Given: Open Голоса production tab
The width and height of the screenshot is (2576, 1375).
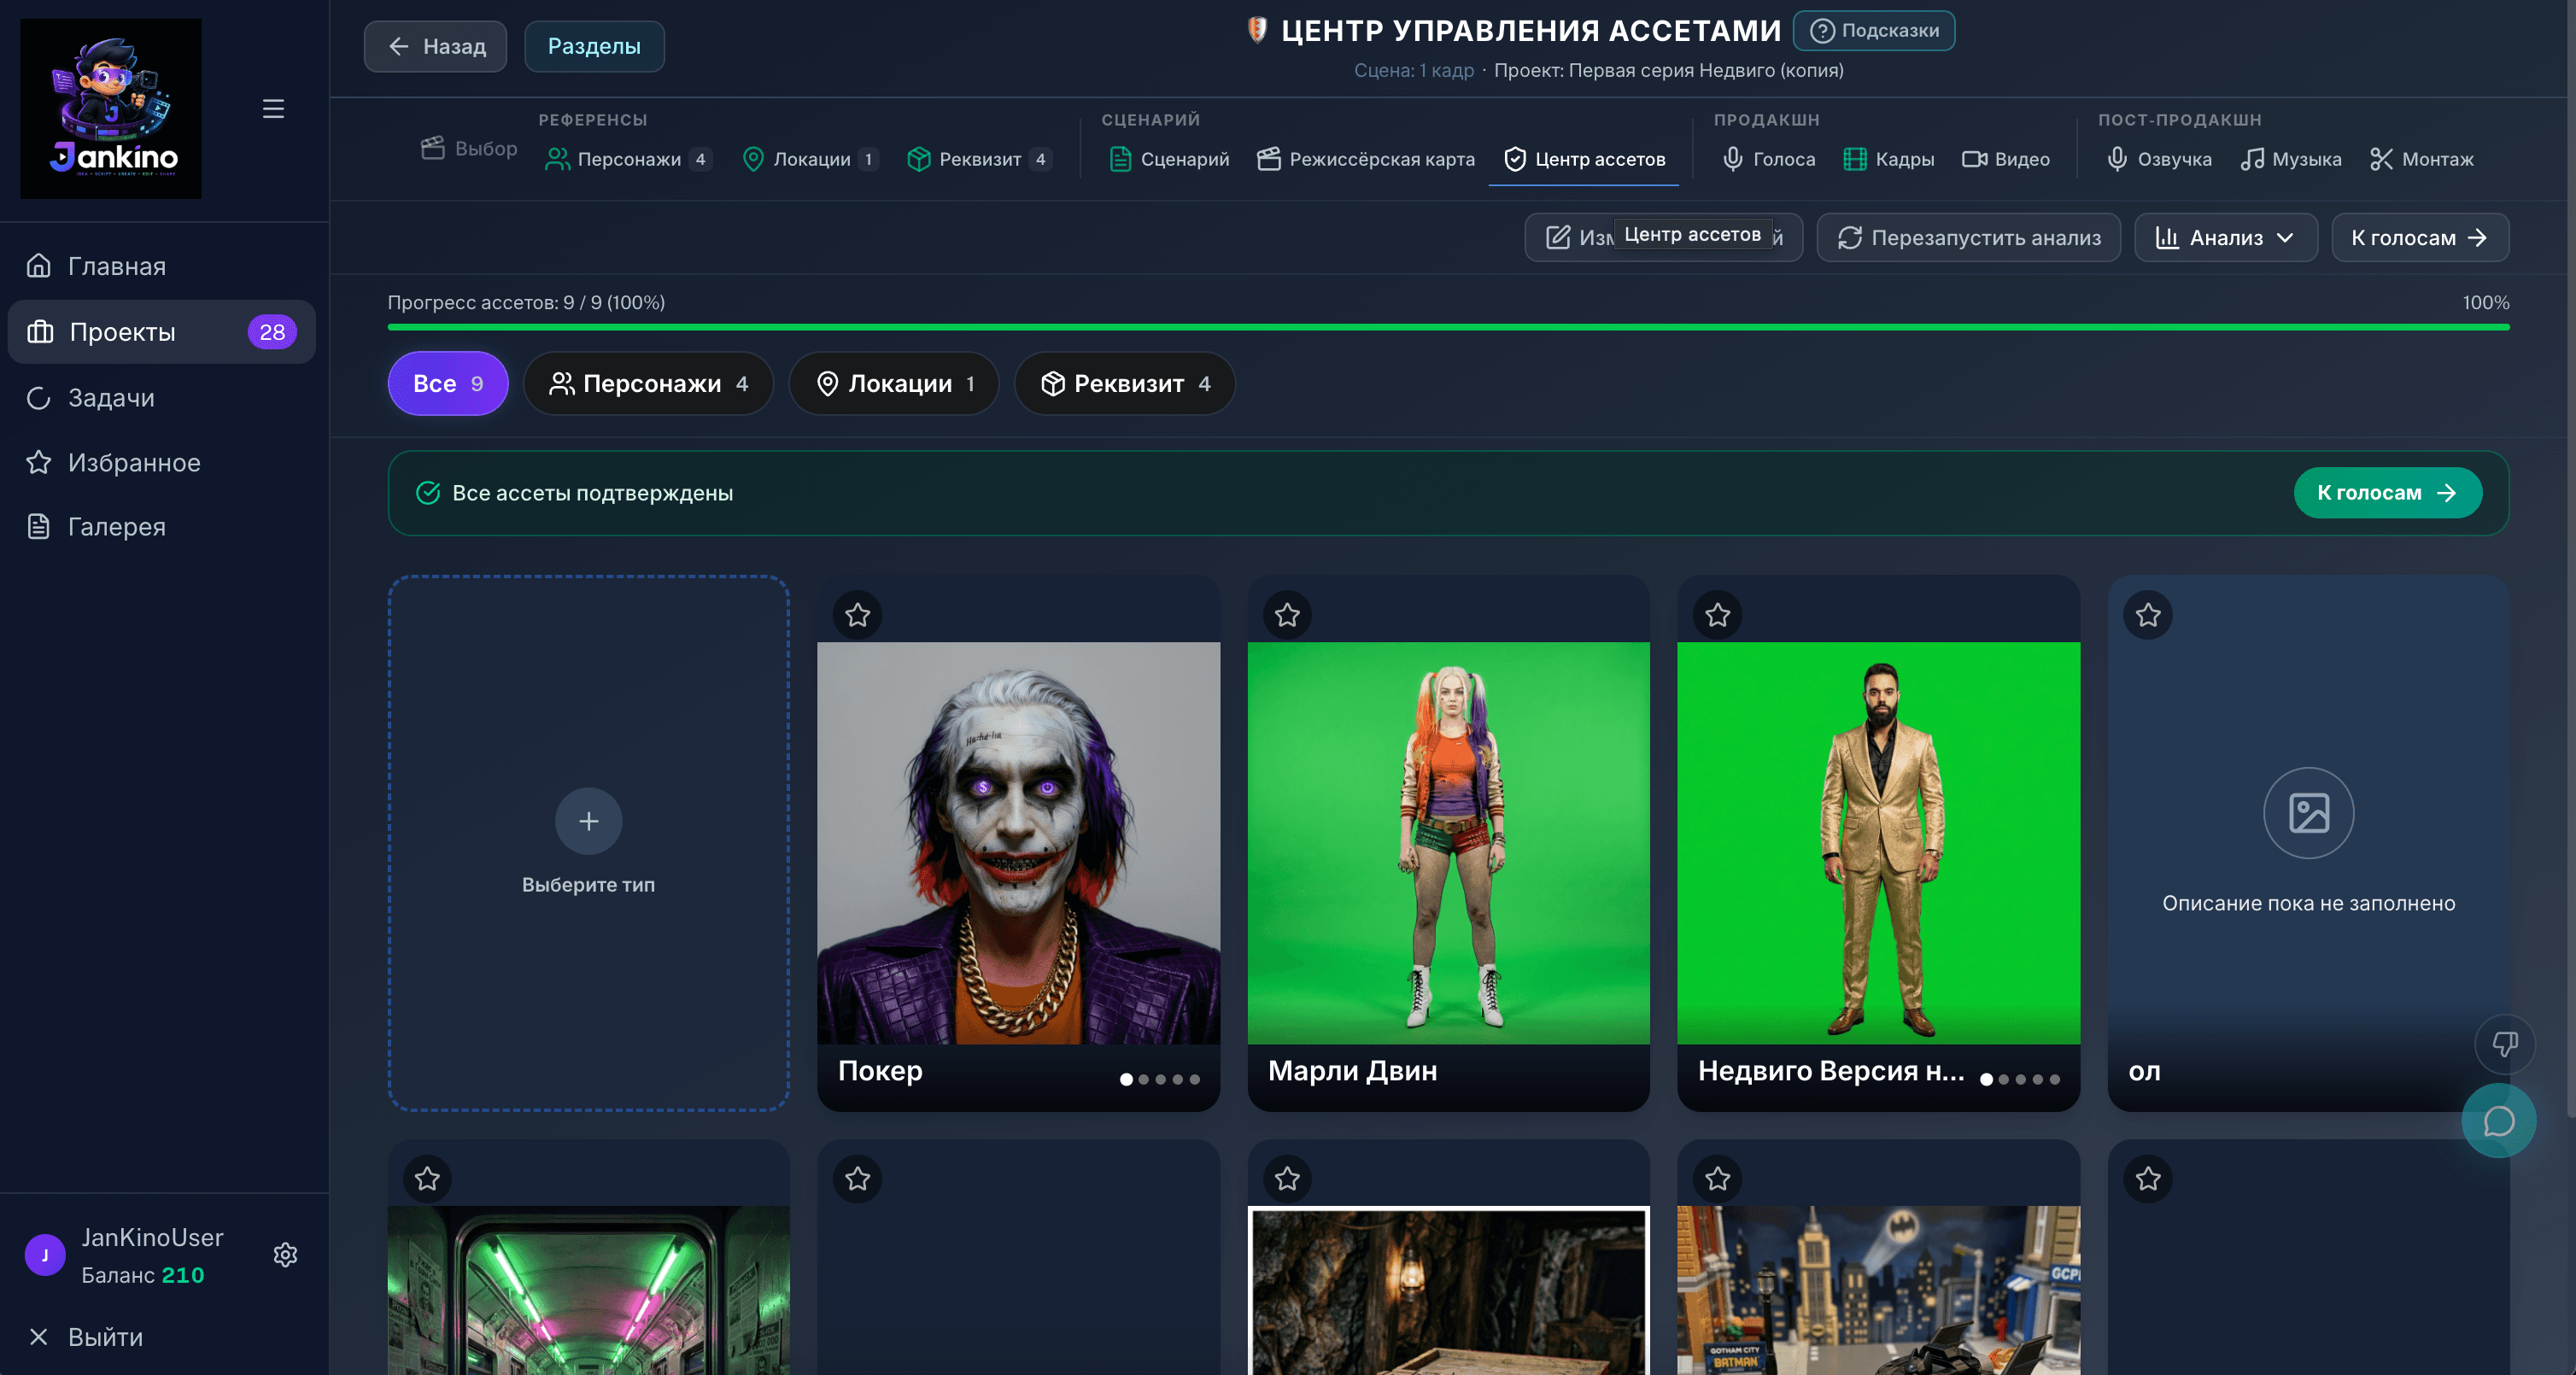Looking at the screenshot, I should tap(1768, 159).
